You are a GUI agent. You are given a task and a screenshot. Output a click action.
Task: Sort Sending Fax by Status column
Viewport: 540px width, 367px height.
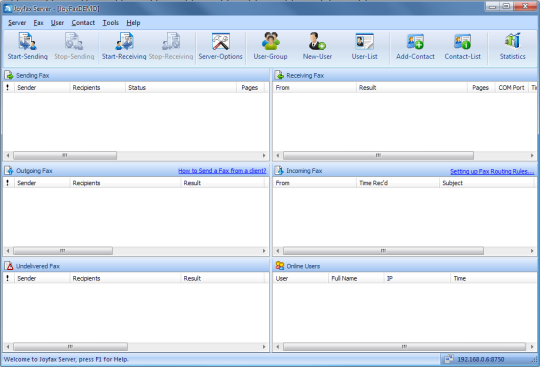tap(181, 87)
